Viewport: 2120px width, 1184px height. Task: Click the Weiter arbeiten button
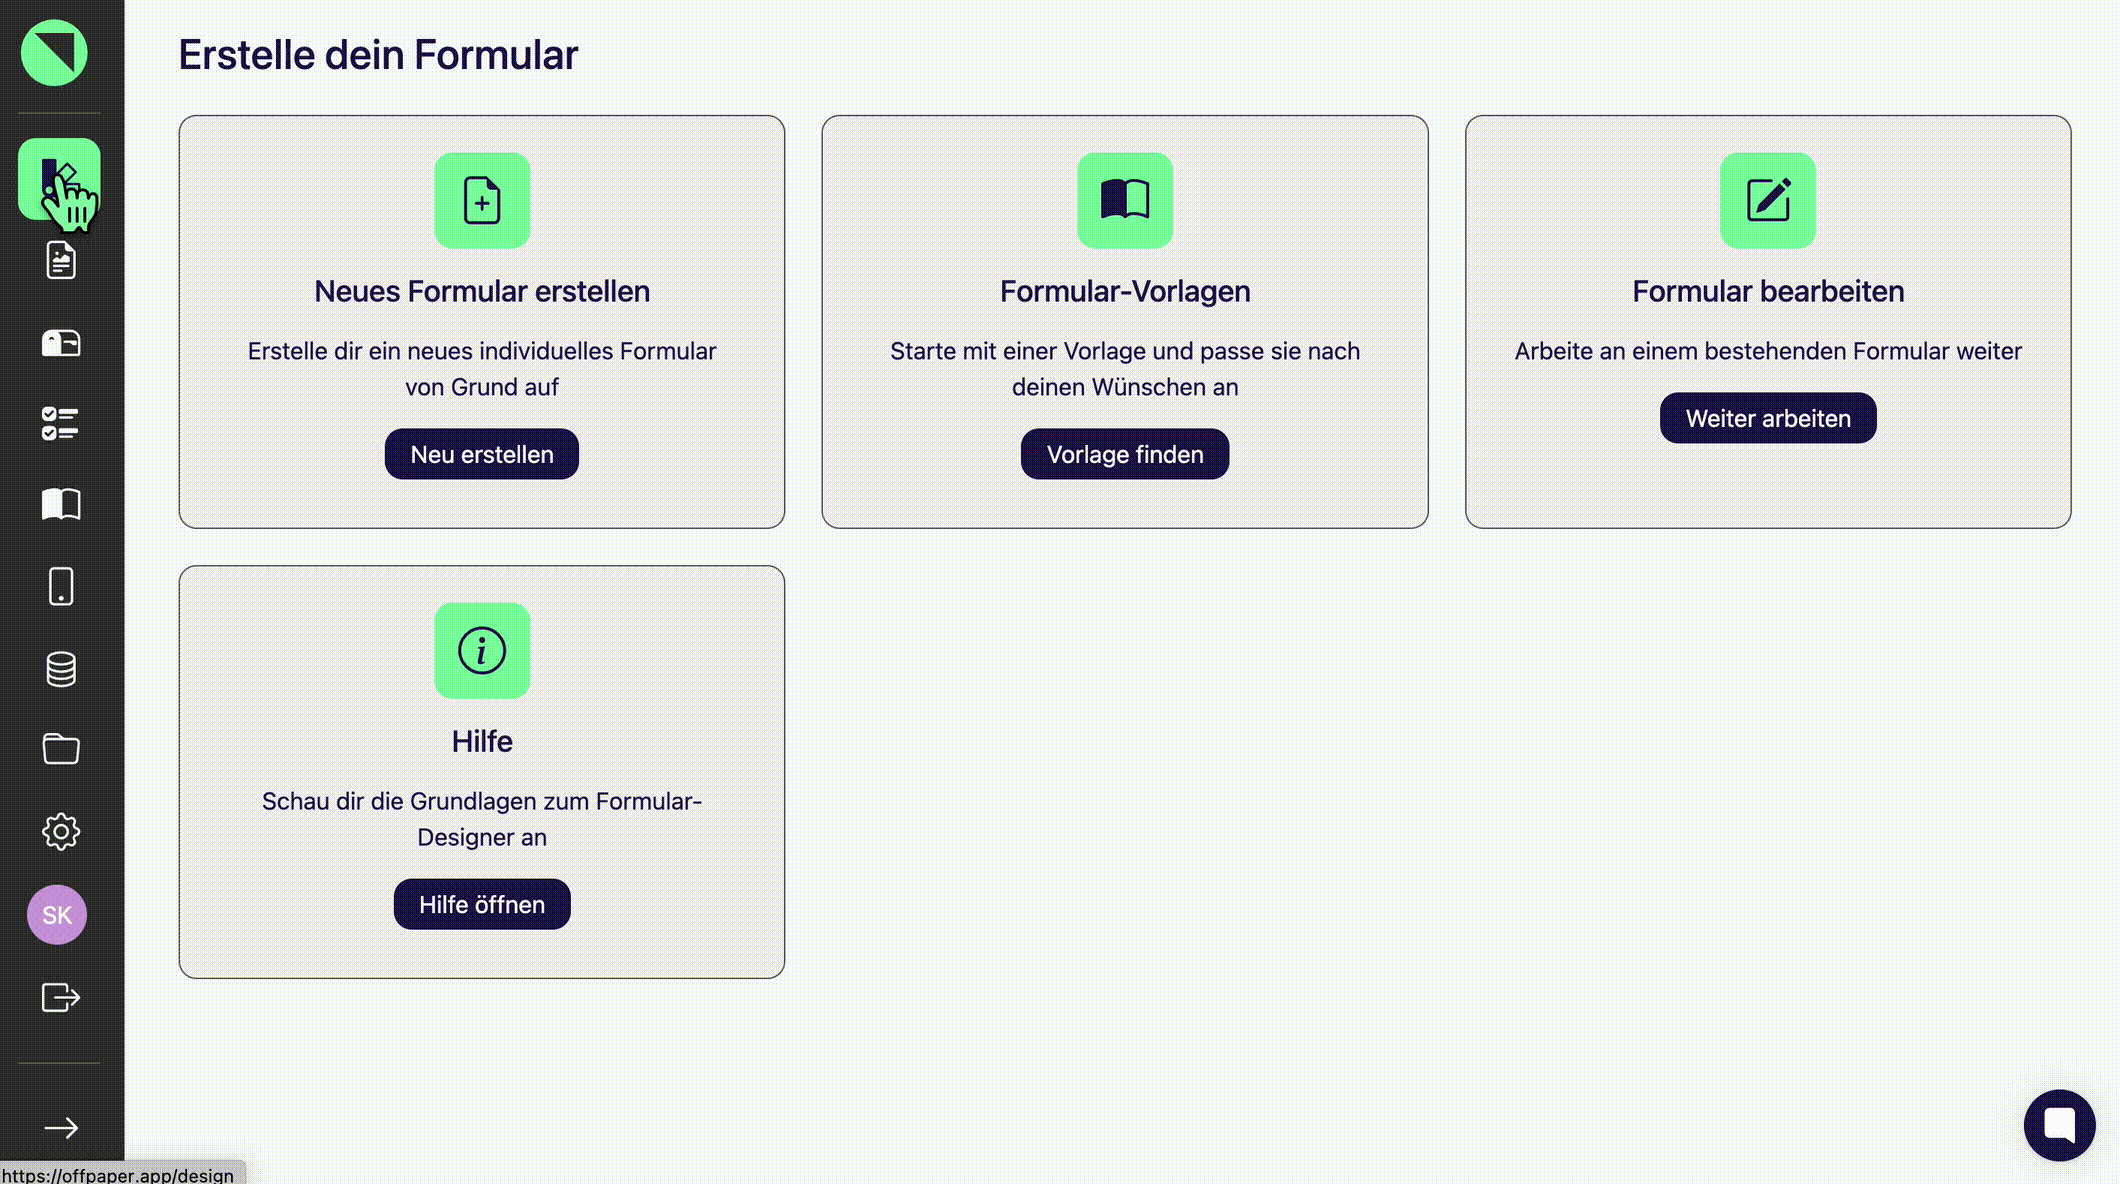tap(1767, 418)
